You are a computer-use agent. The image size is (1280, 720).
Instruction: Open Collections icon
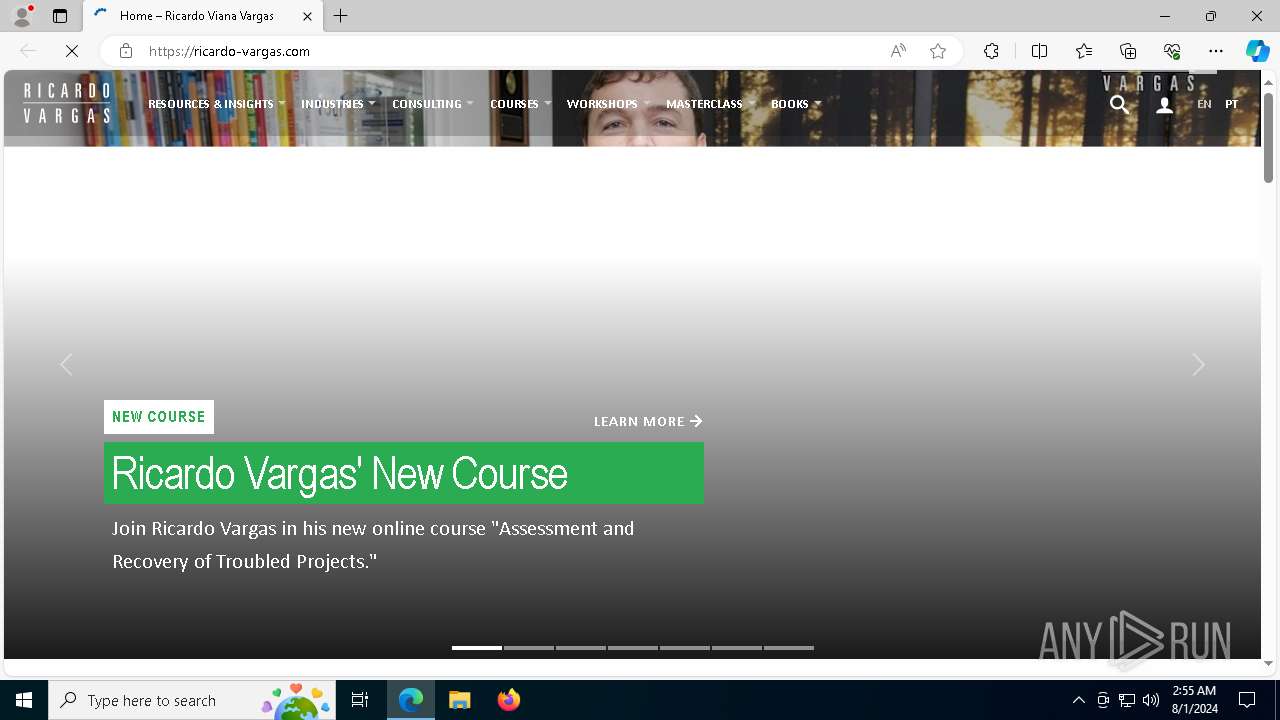pyautogui.click(x=1128, y=51)
